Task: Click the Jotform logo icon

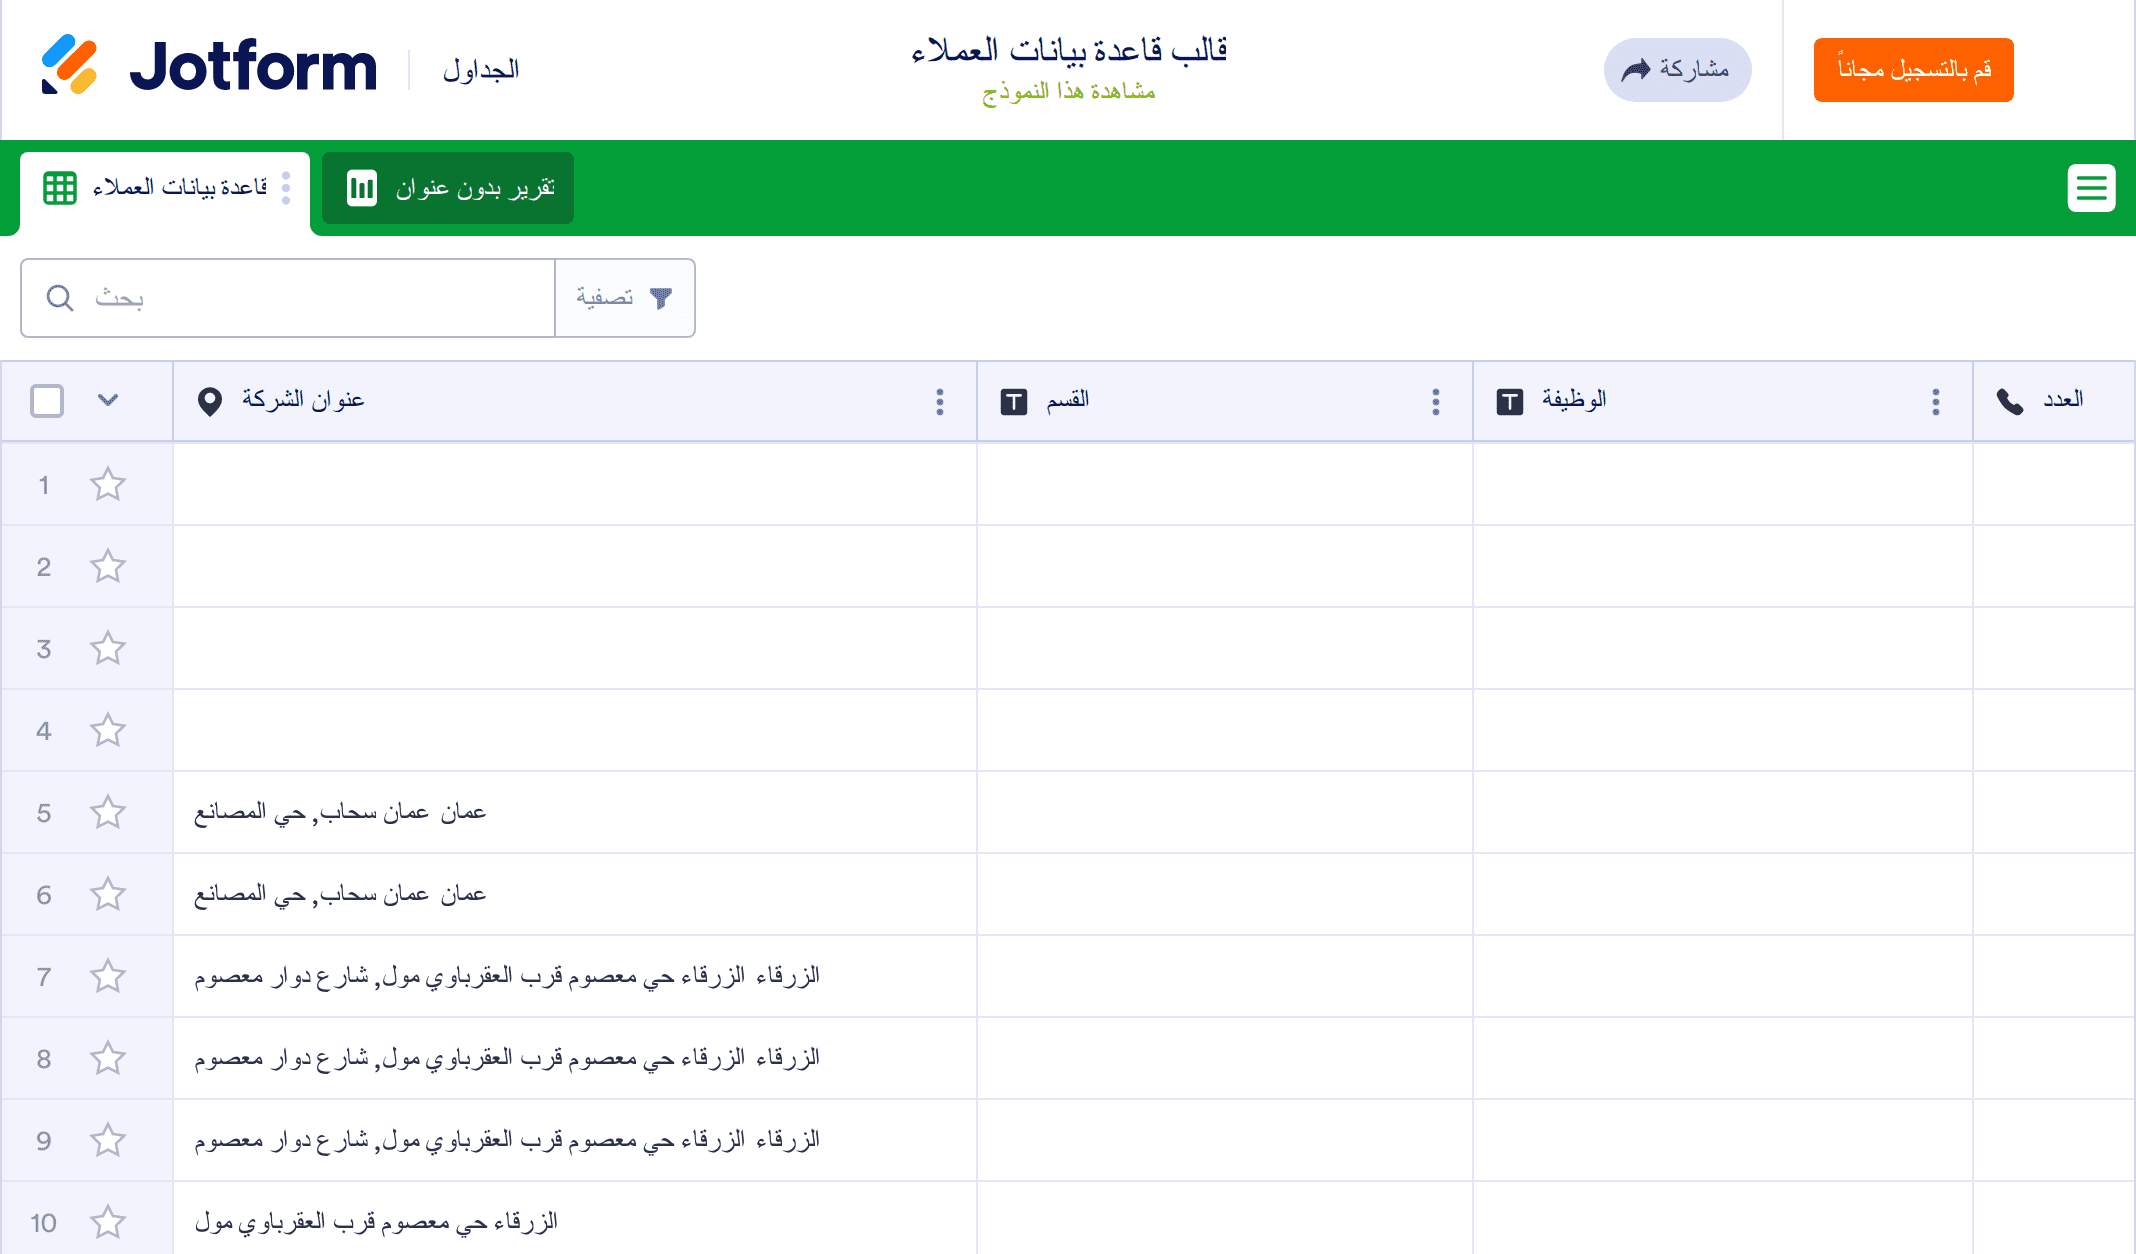Action: pos(69,66)
